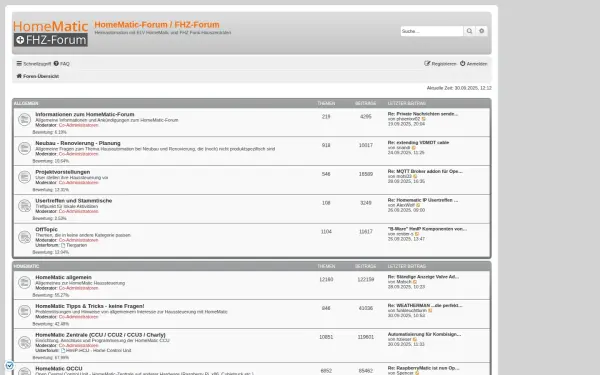Open HomeMatic allgemein forum
This screenshot has width=600, height=375.
[x=64, y=277]
